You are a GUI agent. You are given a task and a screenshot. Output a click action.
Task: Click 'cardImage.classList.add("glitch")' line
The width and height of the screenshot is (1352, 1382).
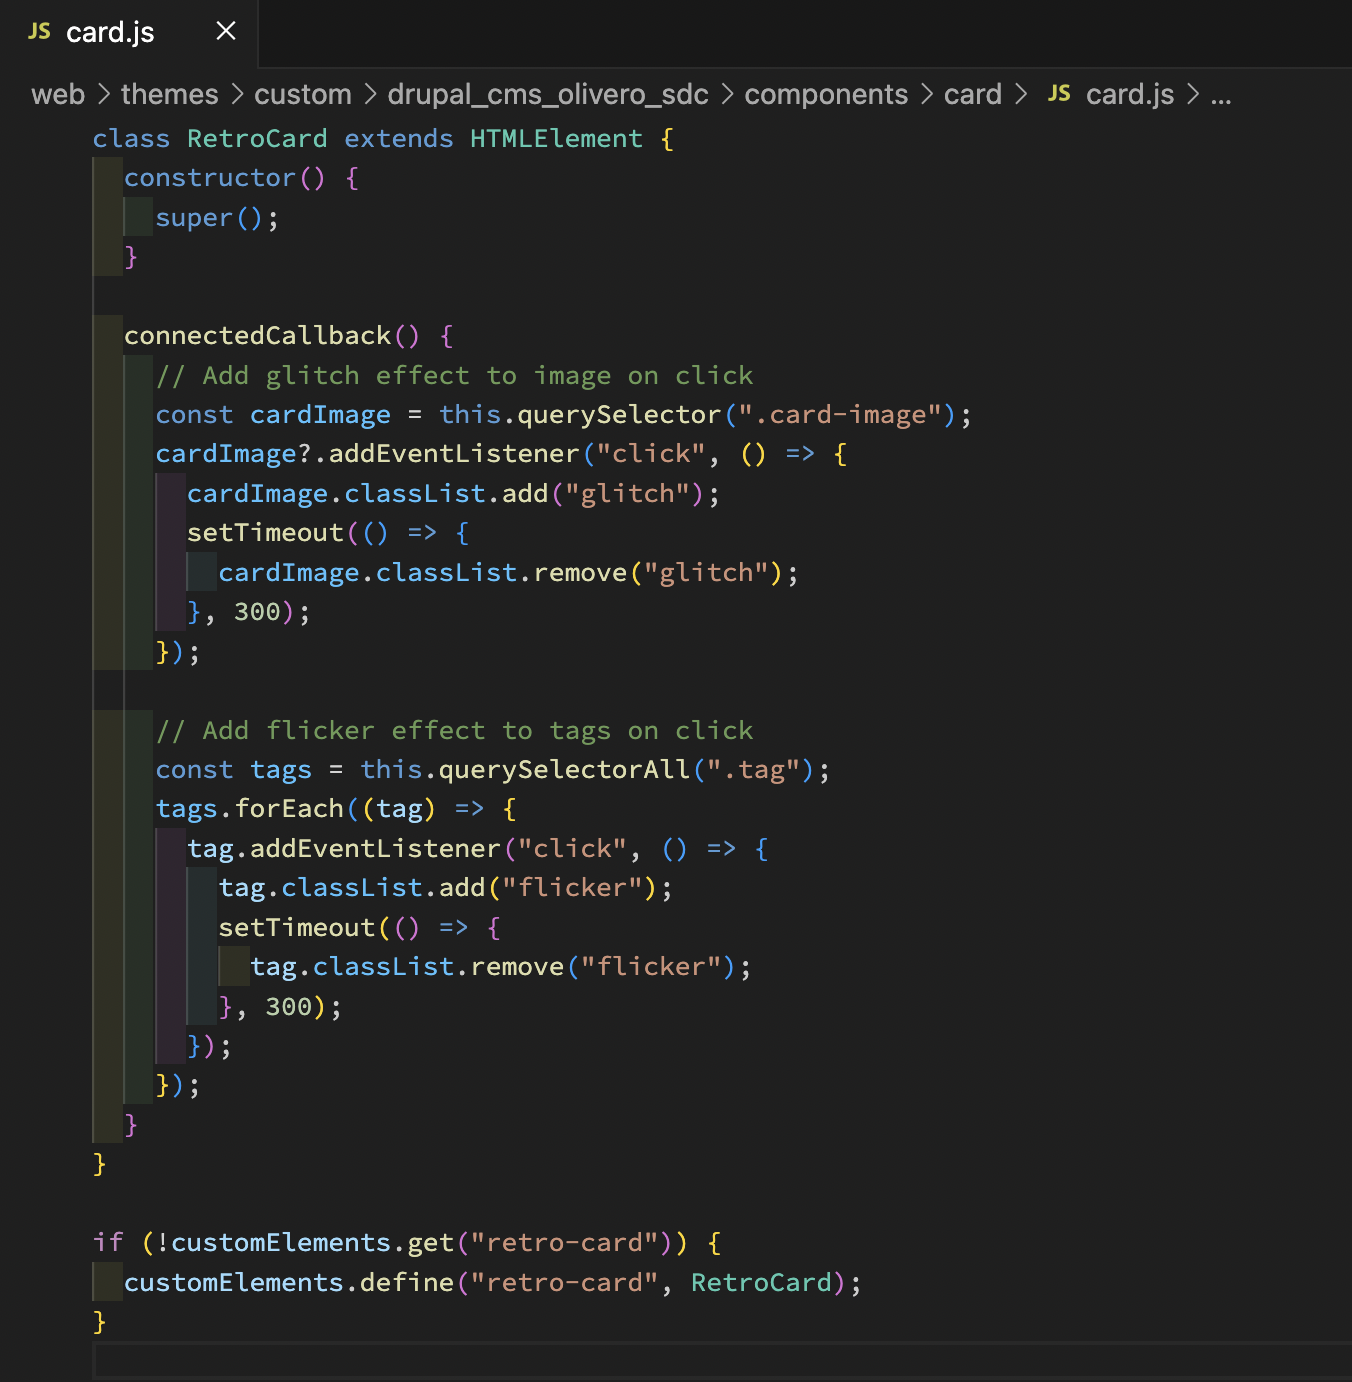point(453,494)
